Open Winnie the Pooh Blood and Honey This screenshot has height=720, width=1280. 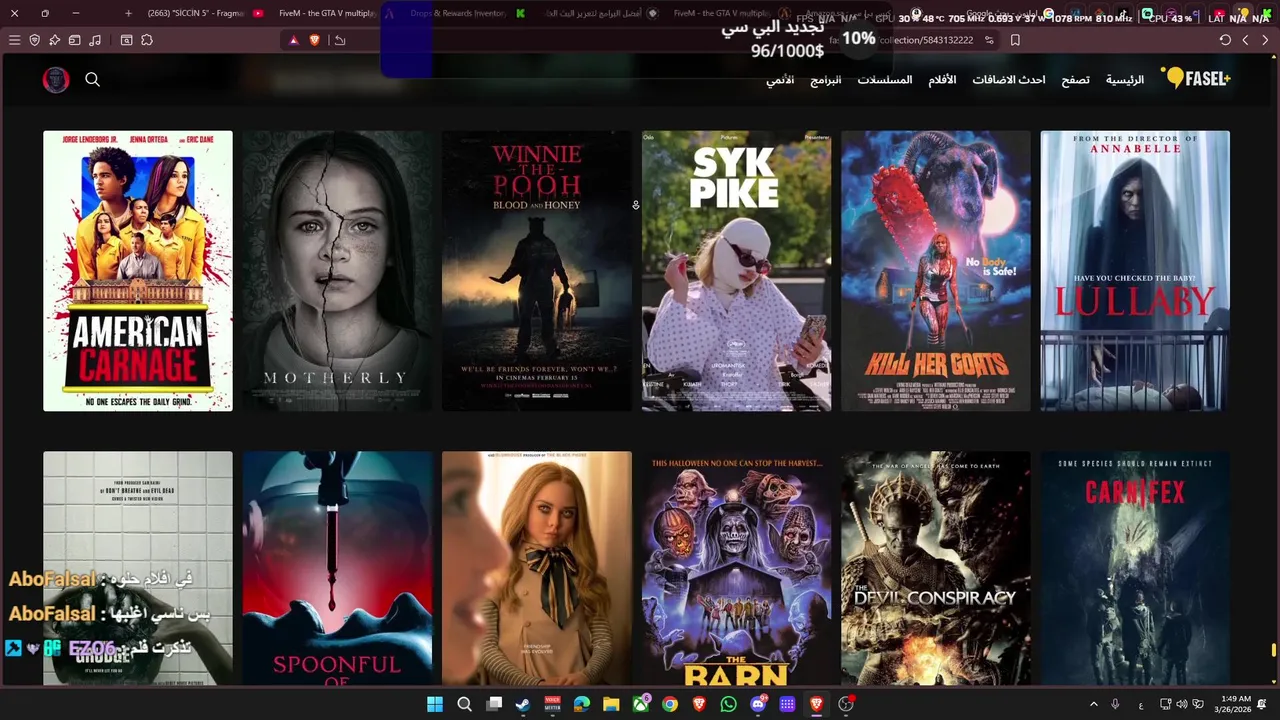(x=537, y=271)
